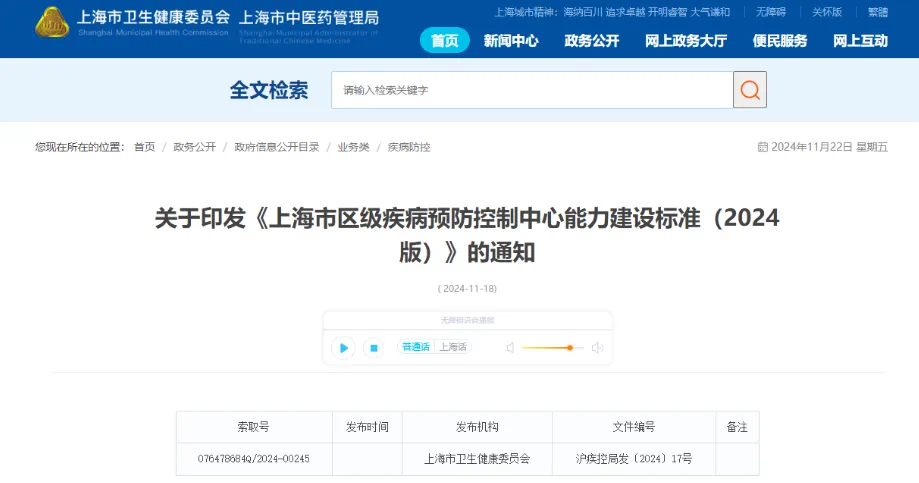Click the 全文检索 heading
This screenshot has height=483, width=919.
pyautogui.click(x=269, y=90)
